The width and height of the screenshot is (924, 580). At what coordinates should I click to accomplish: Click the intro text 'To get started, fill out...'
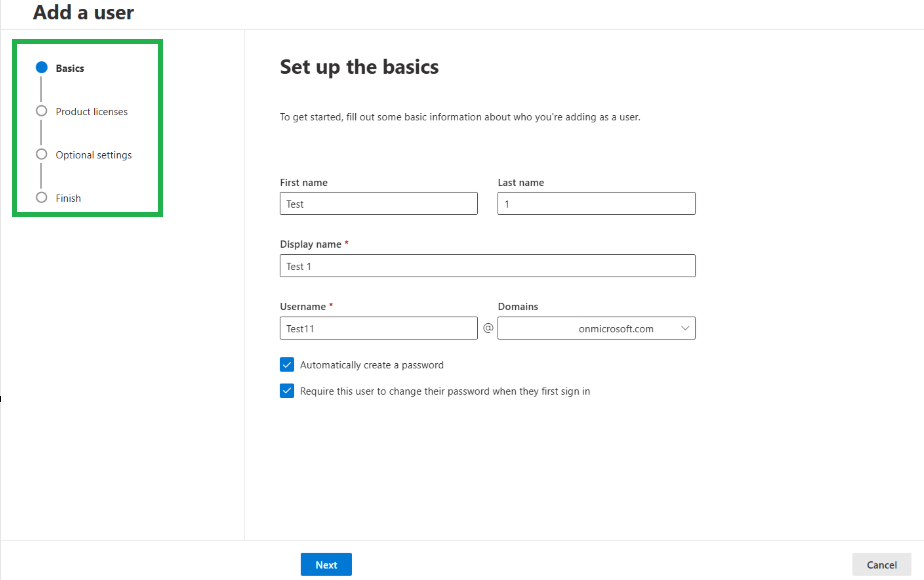click(x=460, y=117)
